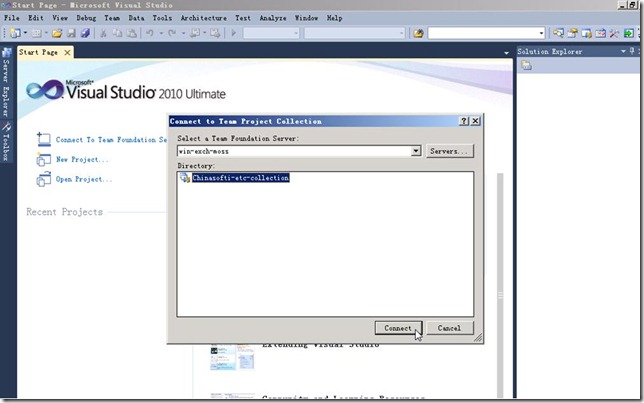
Task: Open the Edit menu
Action: coord(36,18)
